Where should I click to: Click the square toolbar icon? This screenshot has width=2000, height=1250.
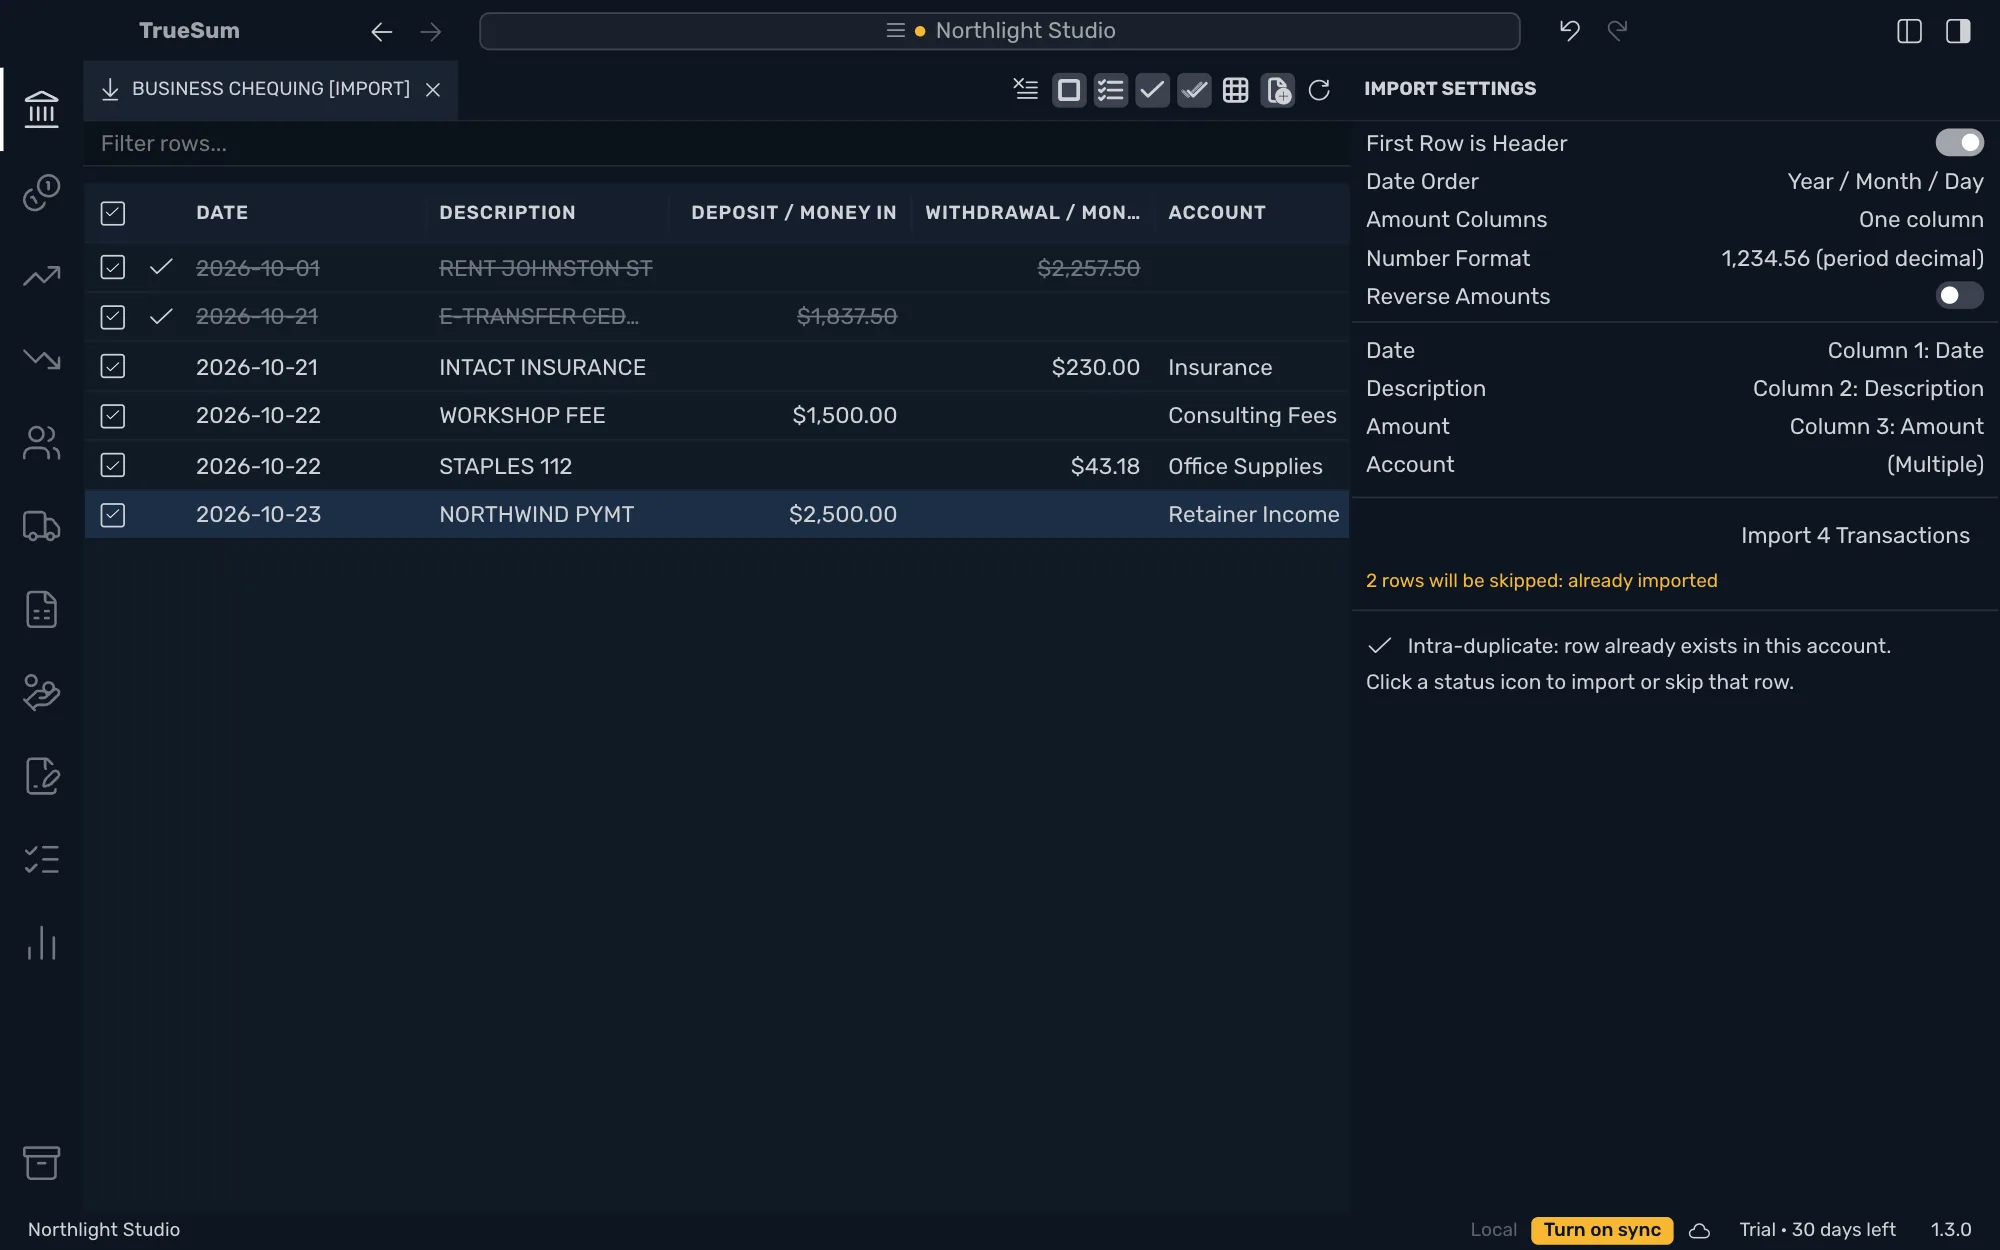[x=1068, y=90]
